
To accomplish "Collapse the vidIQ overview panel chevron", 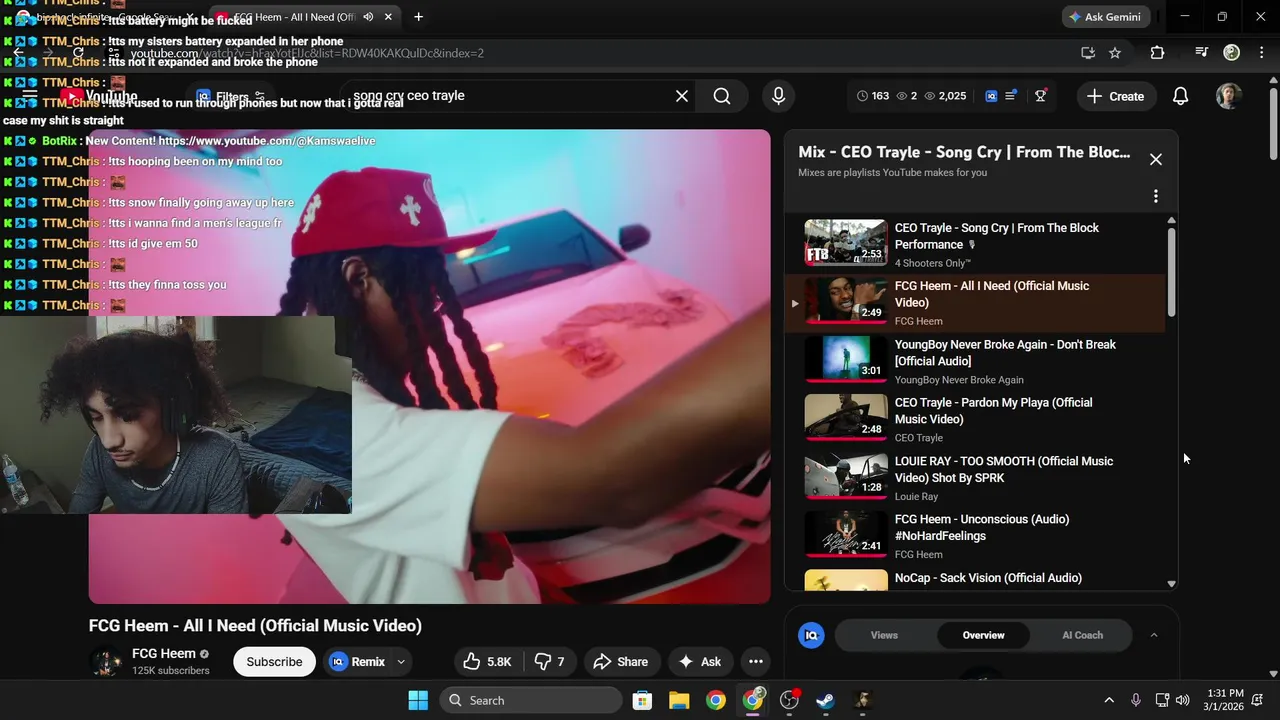I will pos(1153,635).
